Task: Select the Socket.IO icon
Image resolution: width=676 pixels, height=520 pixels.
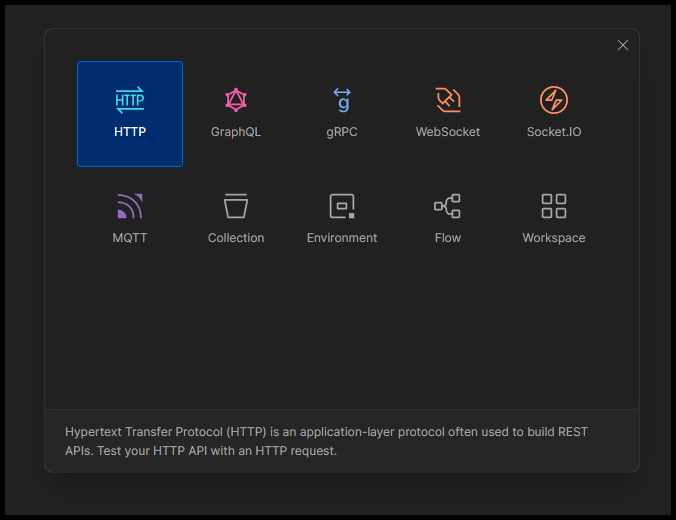Action: (x=554, y=100)
